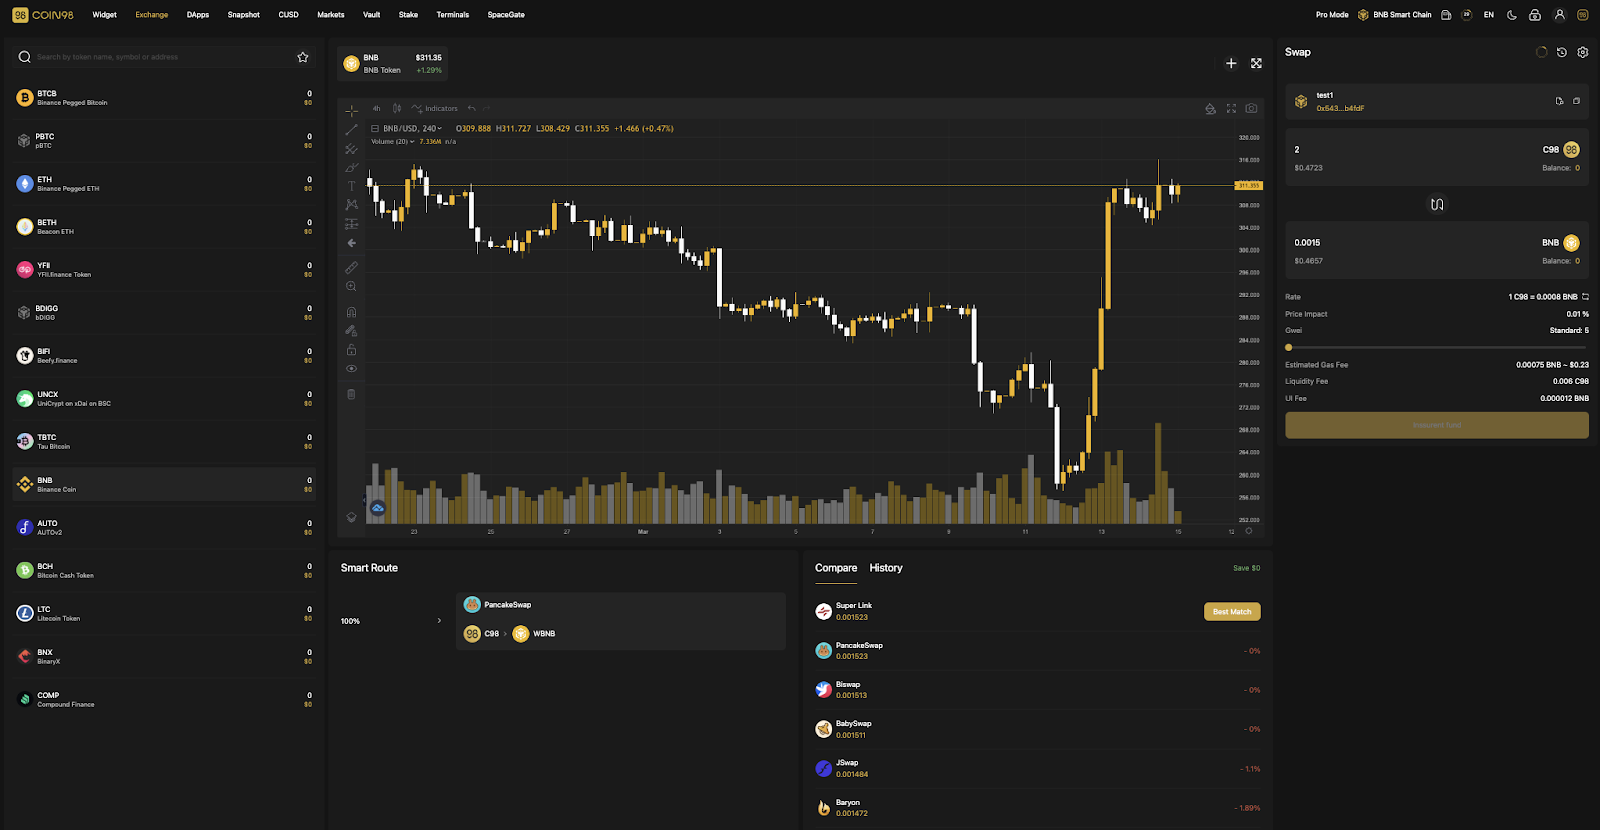This screenshot has height=830, width=1600.
Task: Select the ETH Binance Pegged ETH token row
Action: point(164,184)
